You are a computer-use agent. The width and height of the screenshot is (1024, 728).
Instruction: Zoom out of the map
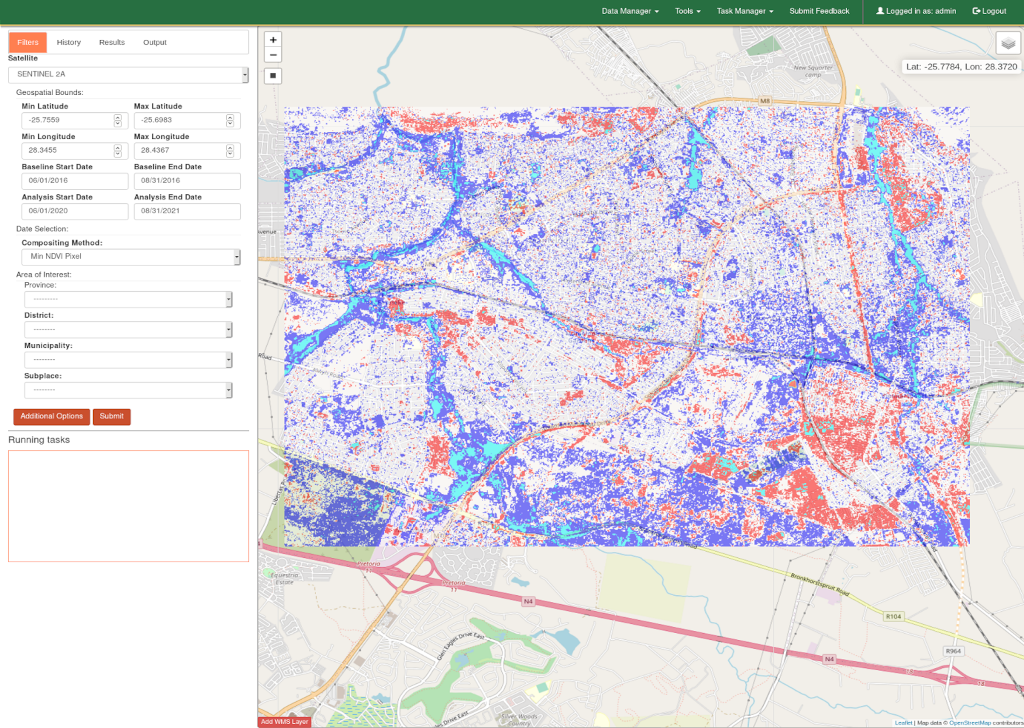click(273, 55)
